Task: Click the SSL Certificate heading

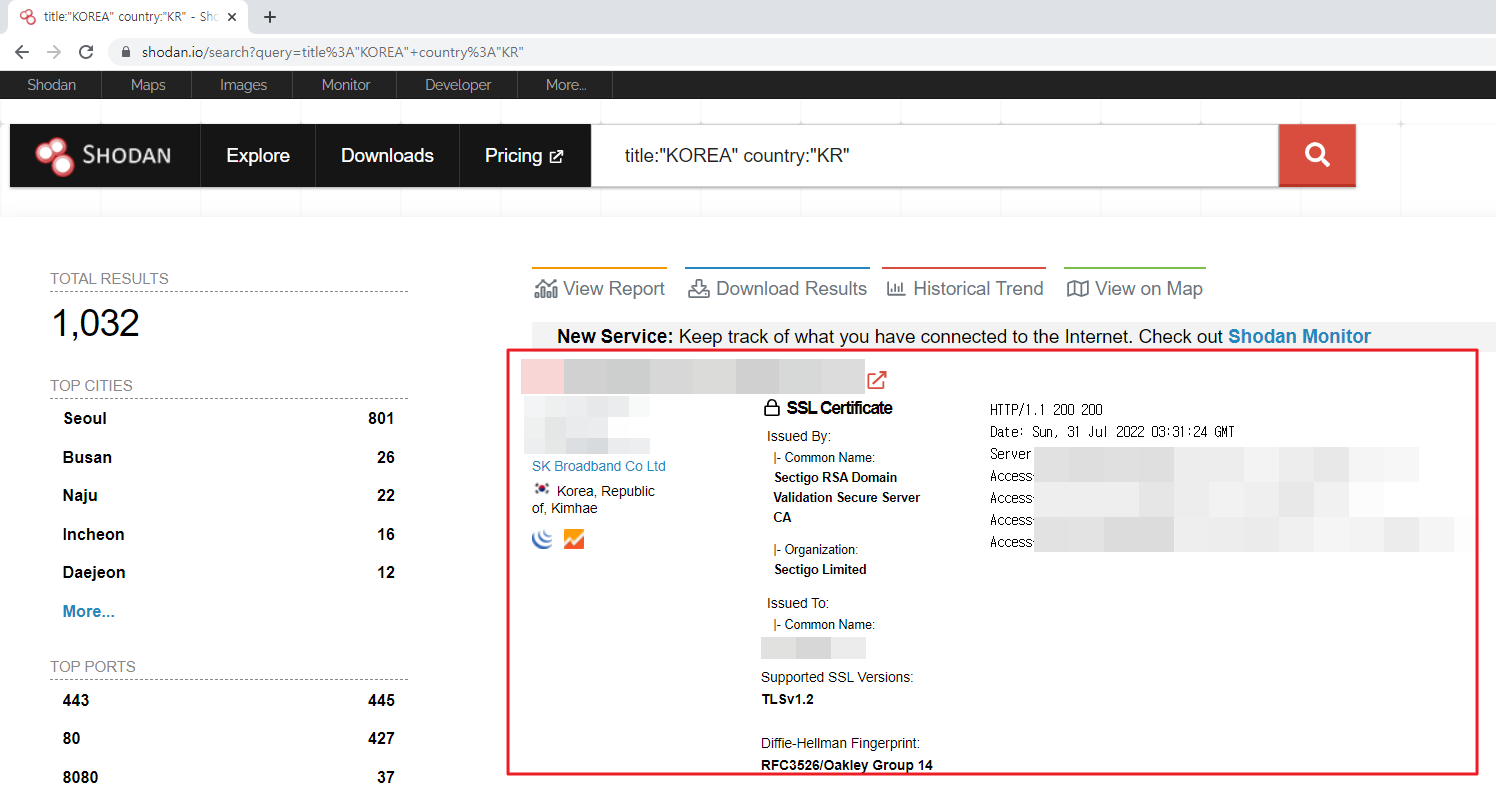Action: [x=839, y=408]
